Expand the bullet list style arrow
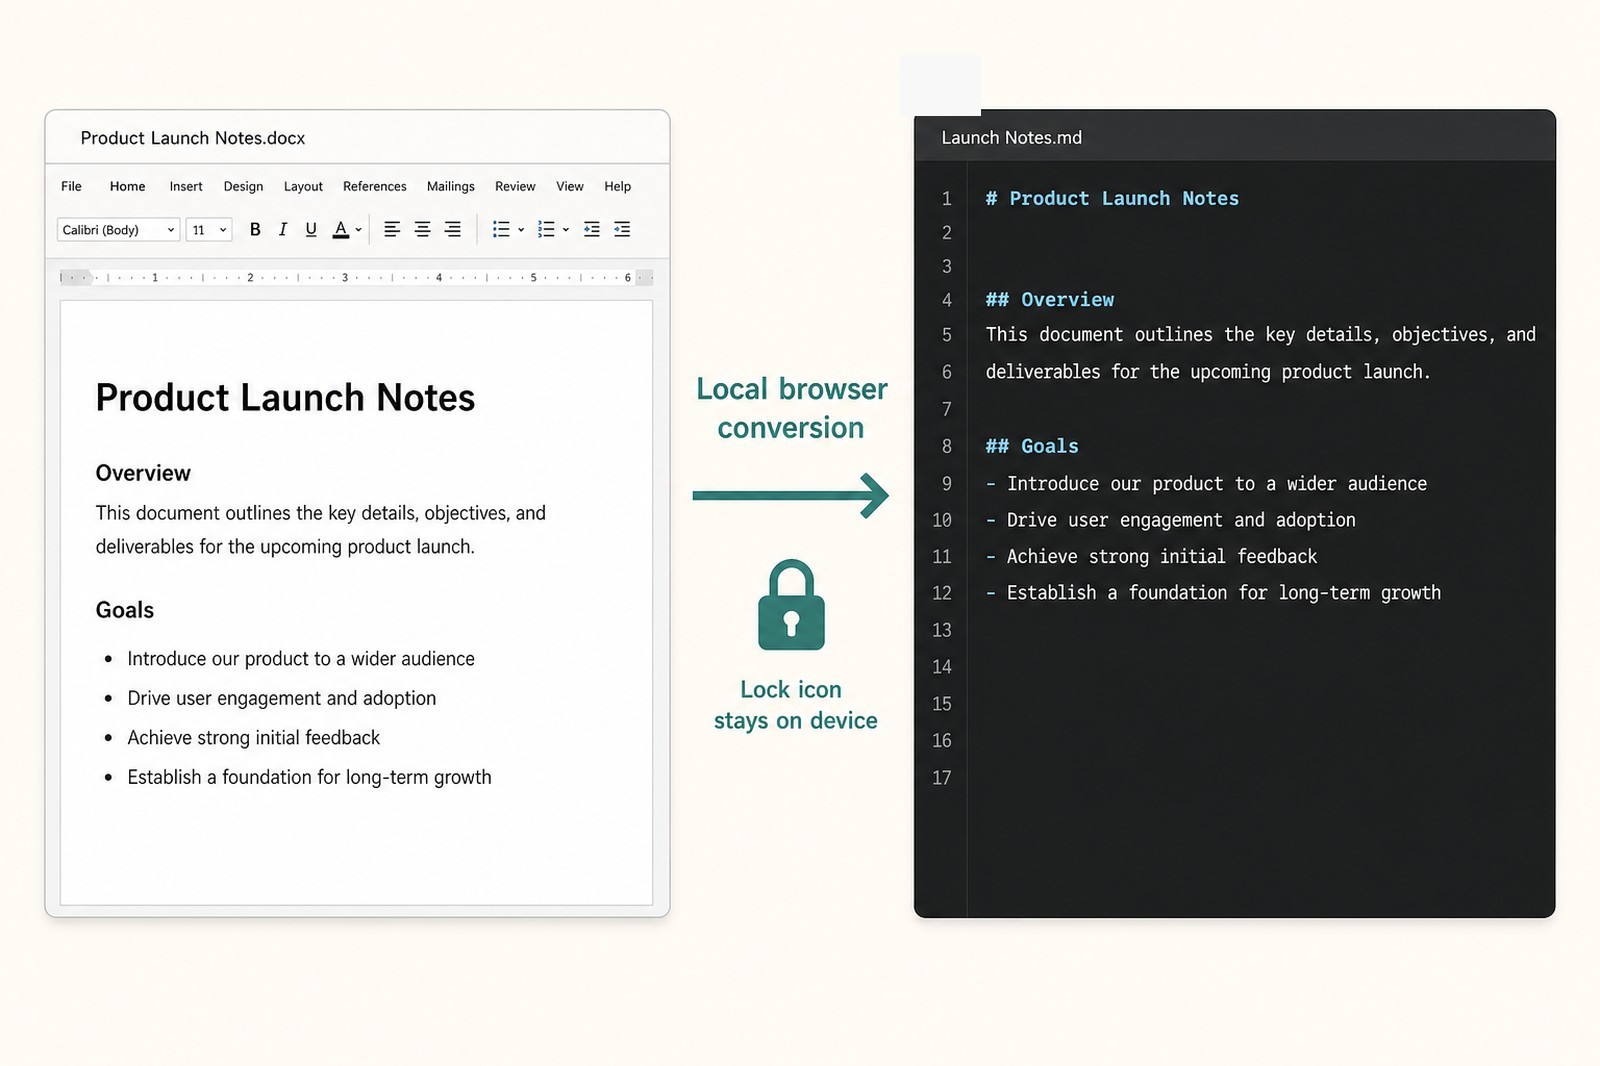Image resolution: width=1600 pixels, height=1066 pixels. (x=521, y=230)
